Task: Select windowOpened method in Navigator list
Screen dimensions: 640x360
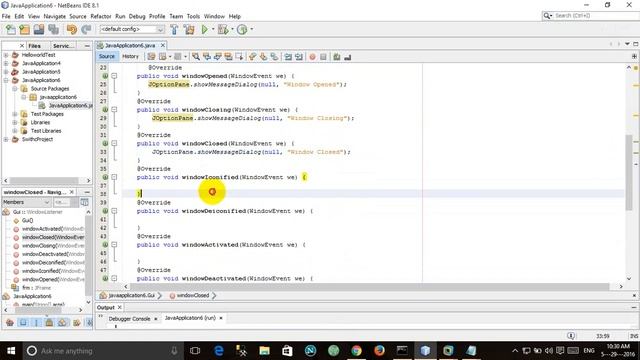Action: pos(53,280)
